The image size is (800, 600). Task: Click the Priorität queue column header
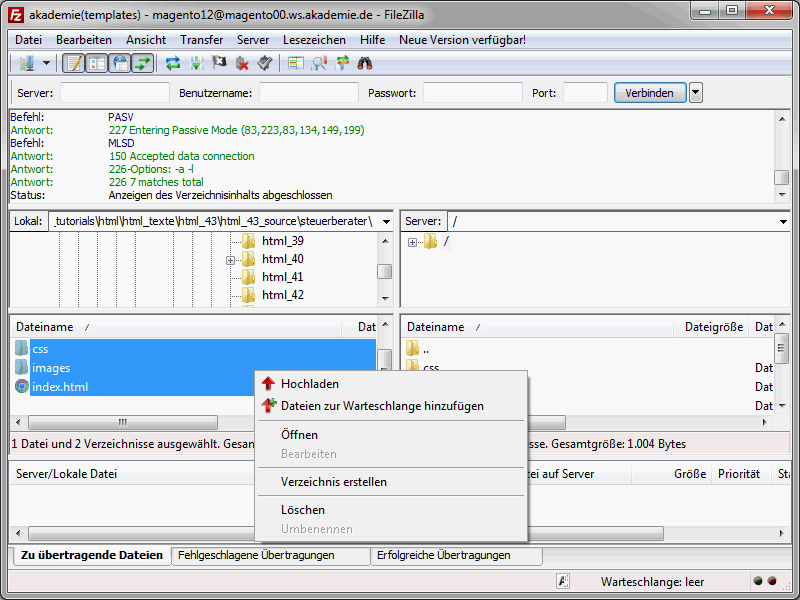click(739, 474)
